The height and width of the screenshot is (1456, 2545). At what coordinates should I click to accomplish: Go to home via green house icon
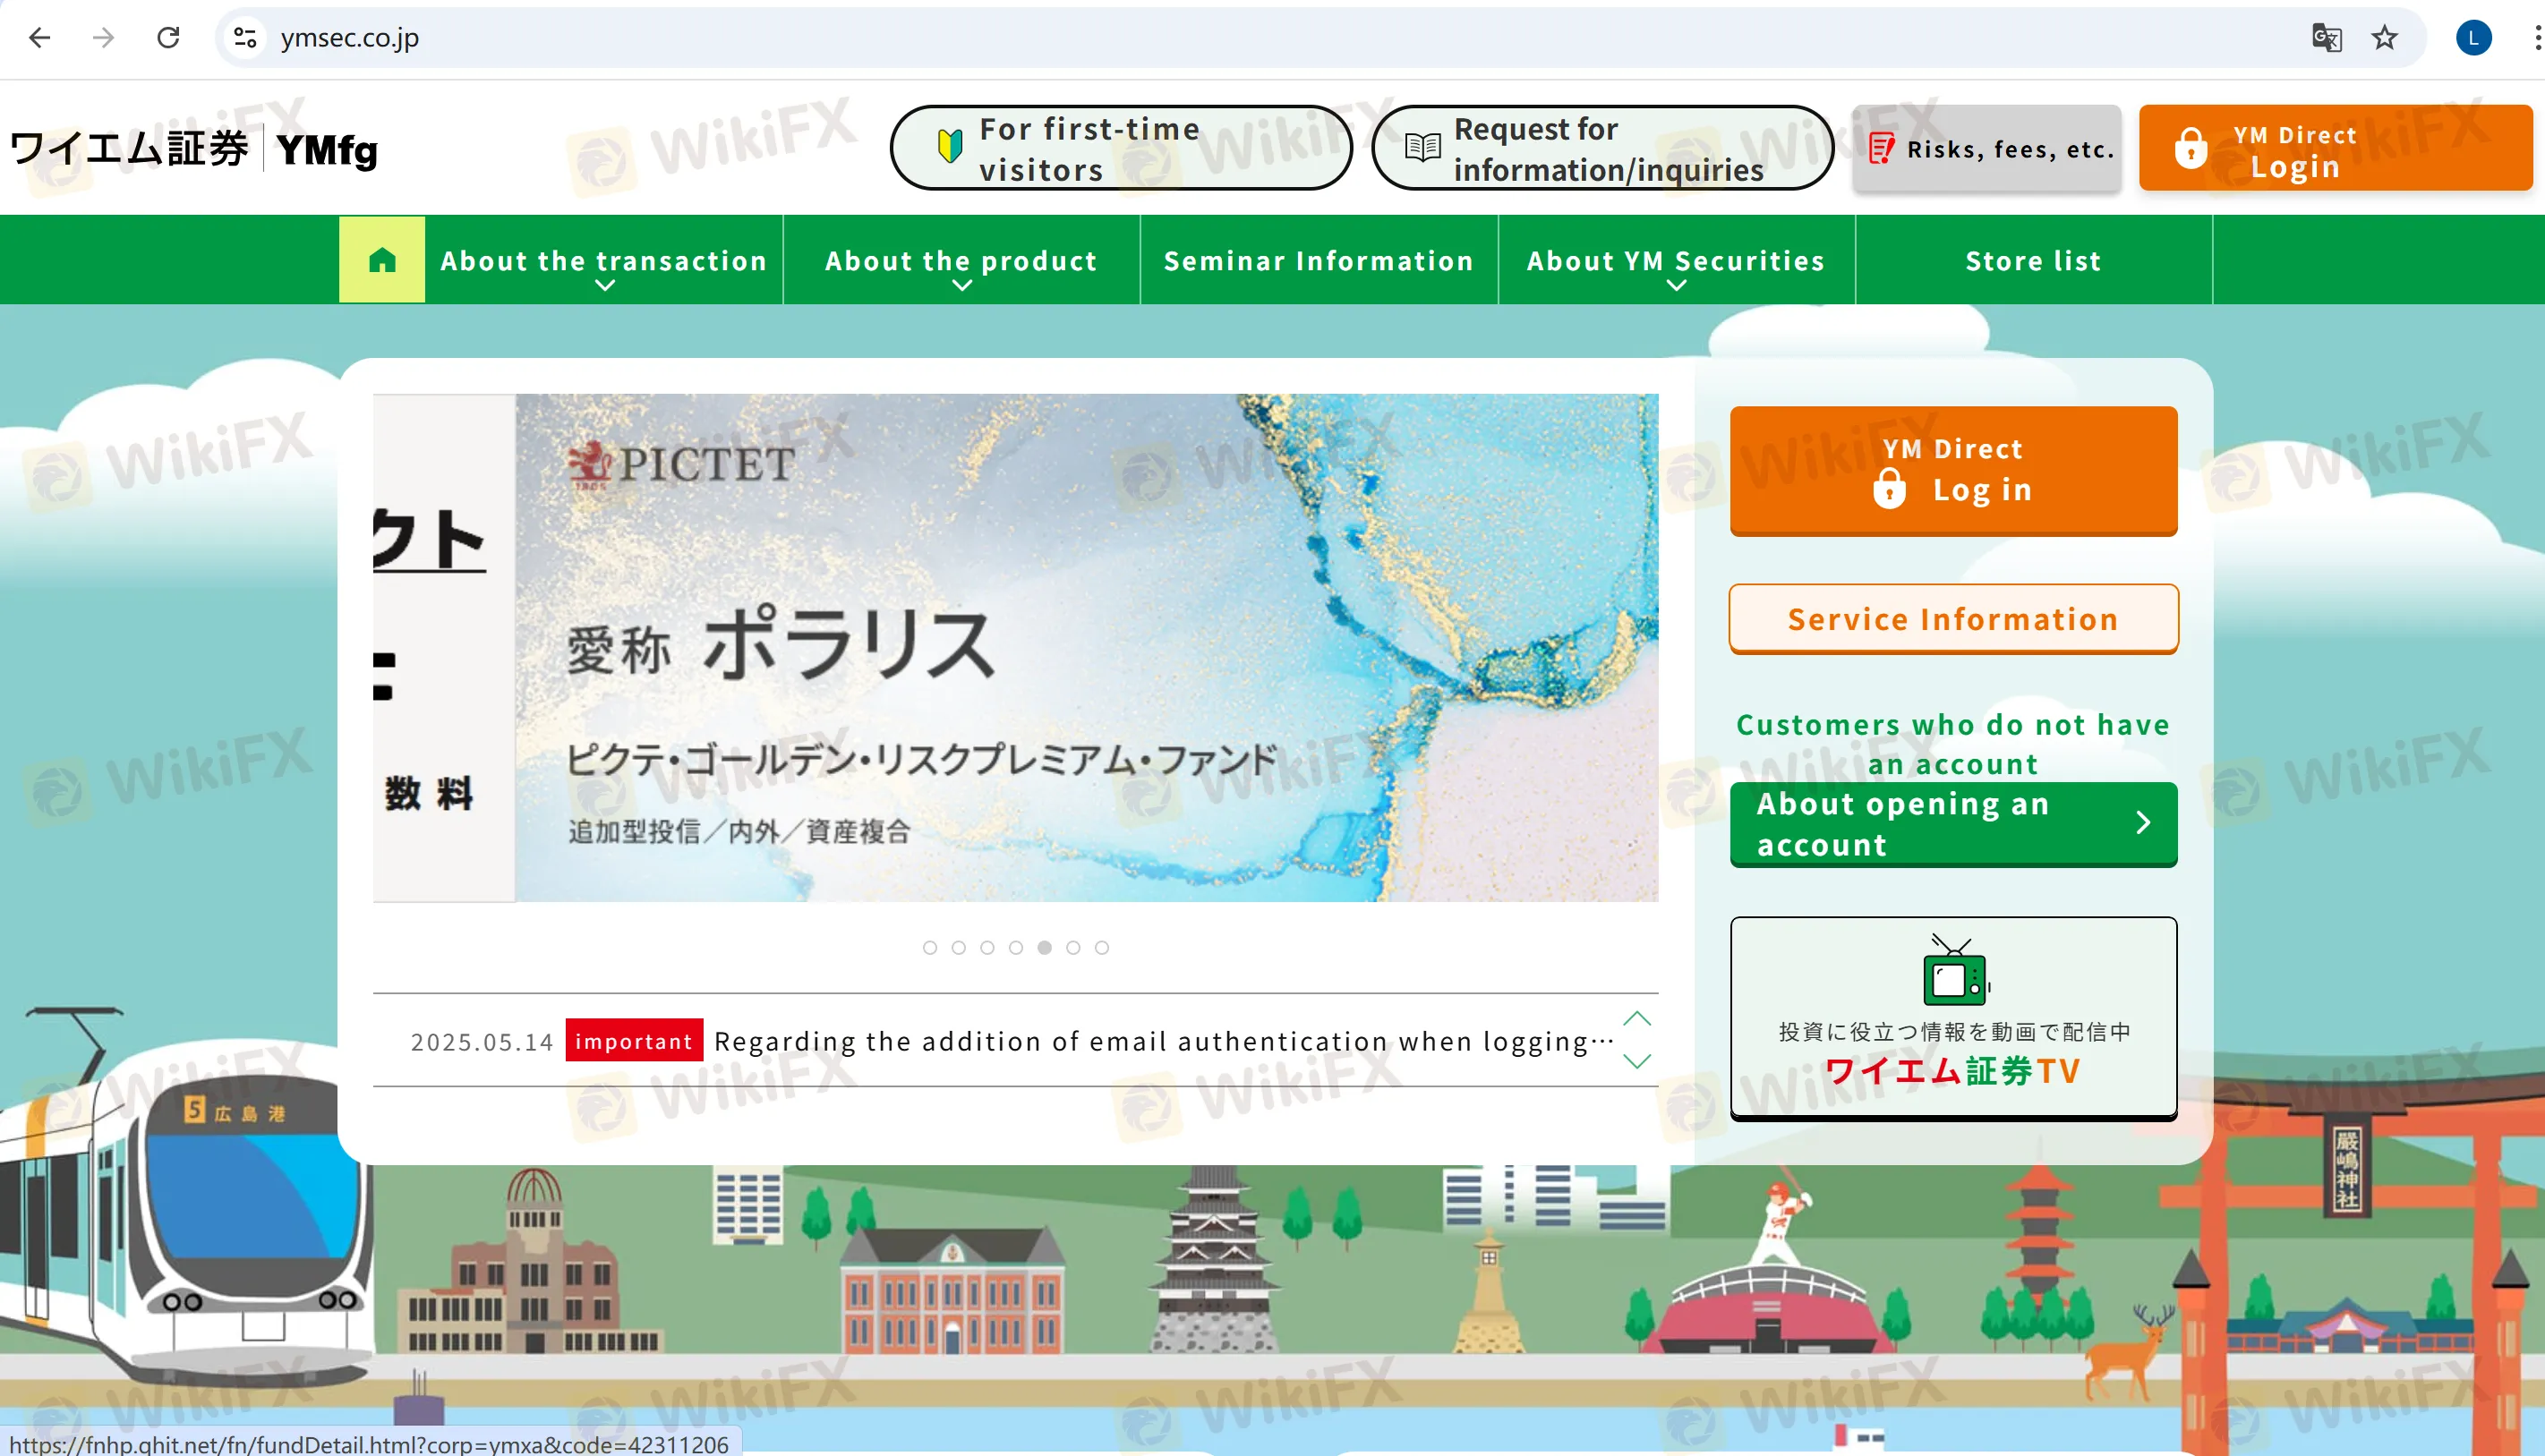coord(382,259)
